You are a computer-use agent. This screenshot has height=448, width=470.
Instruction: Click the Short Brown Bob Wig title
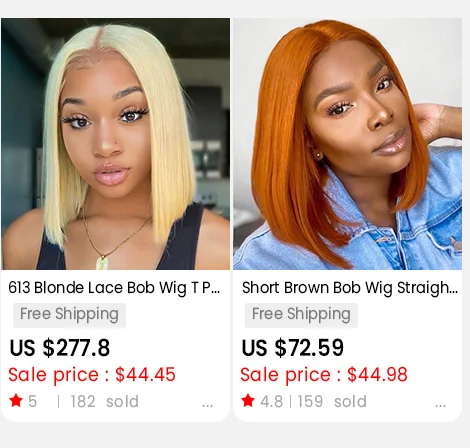[x=350, y=288]
